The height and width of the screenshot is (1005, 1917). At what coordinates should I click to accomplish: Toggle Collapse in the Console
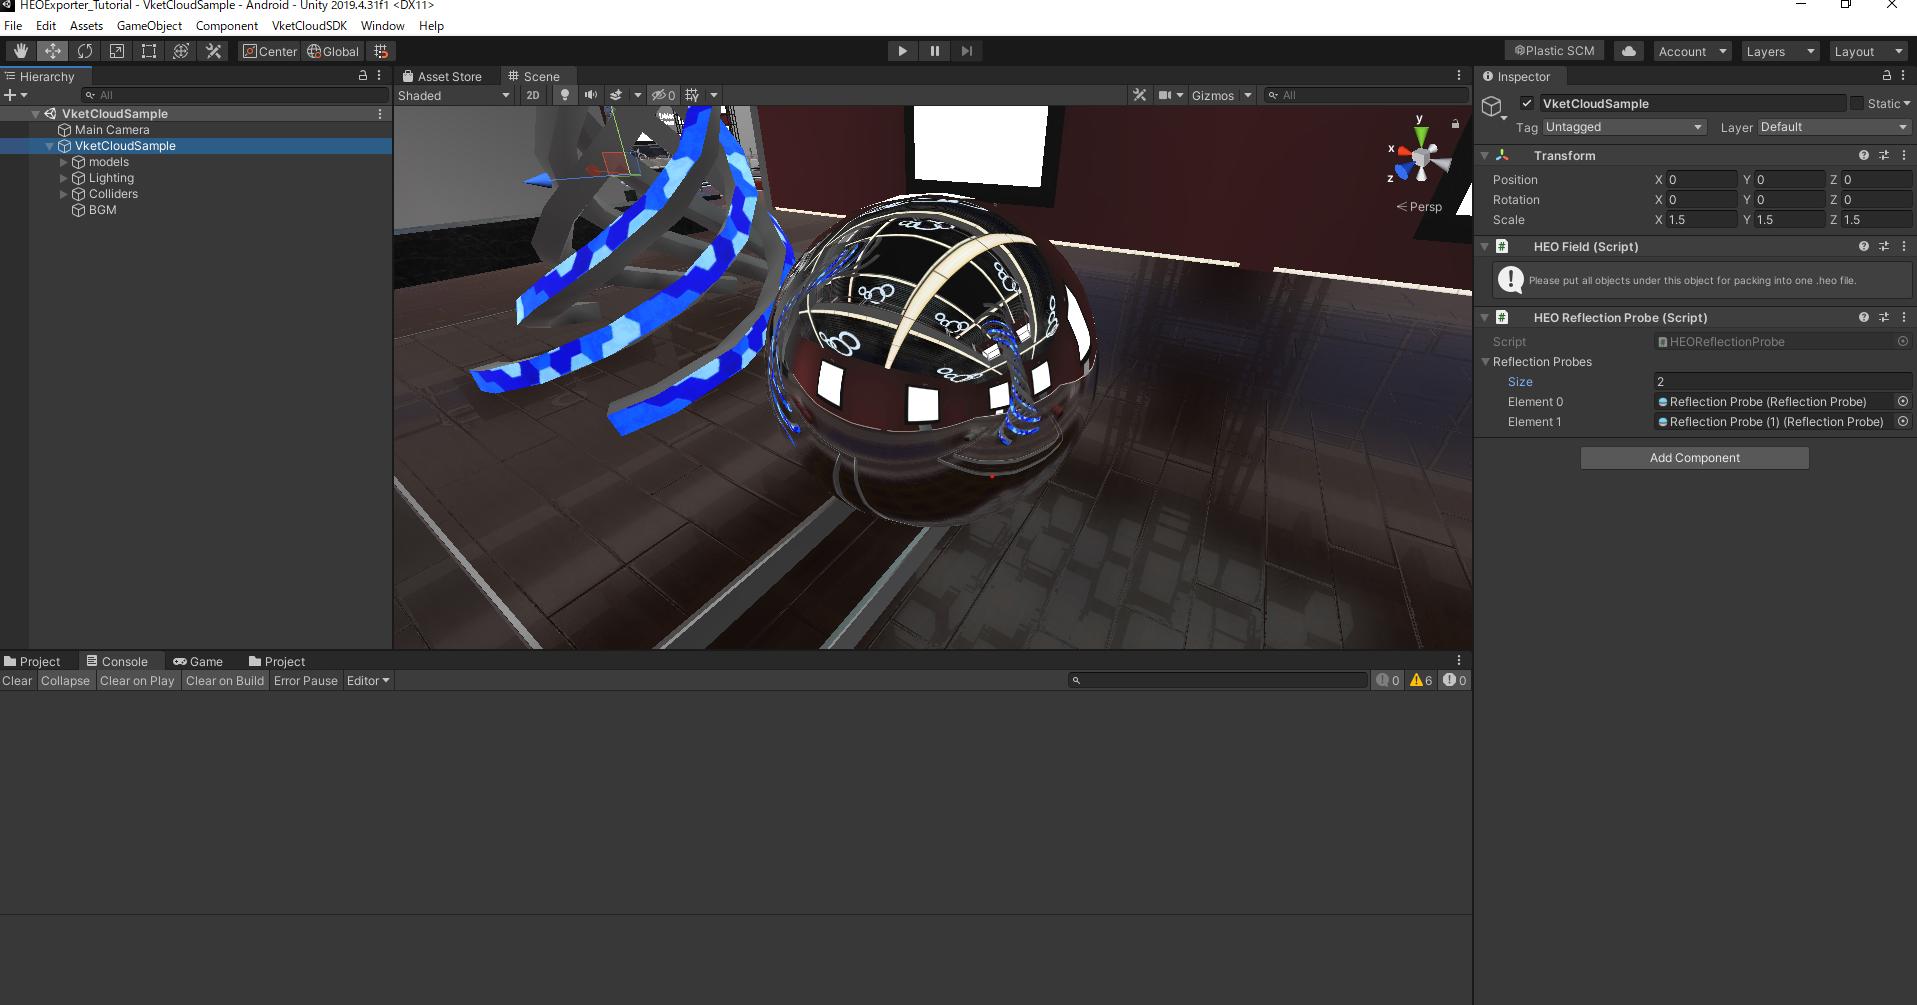[x=65, y=680]
